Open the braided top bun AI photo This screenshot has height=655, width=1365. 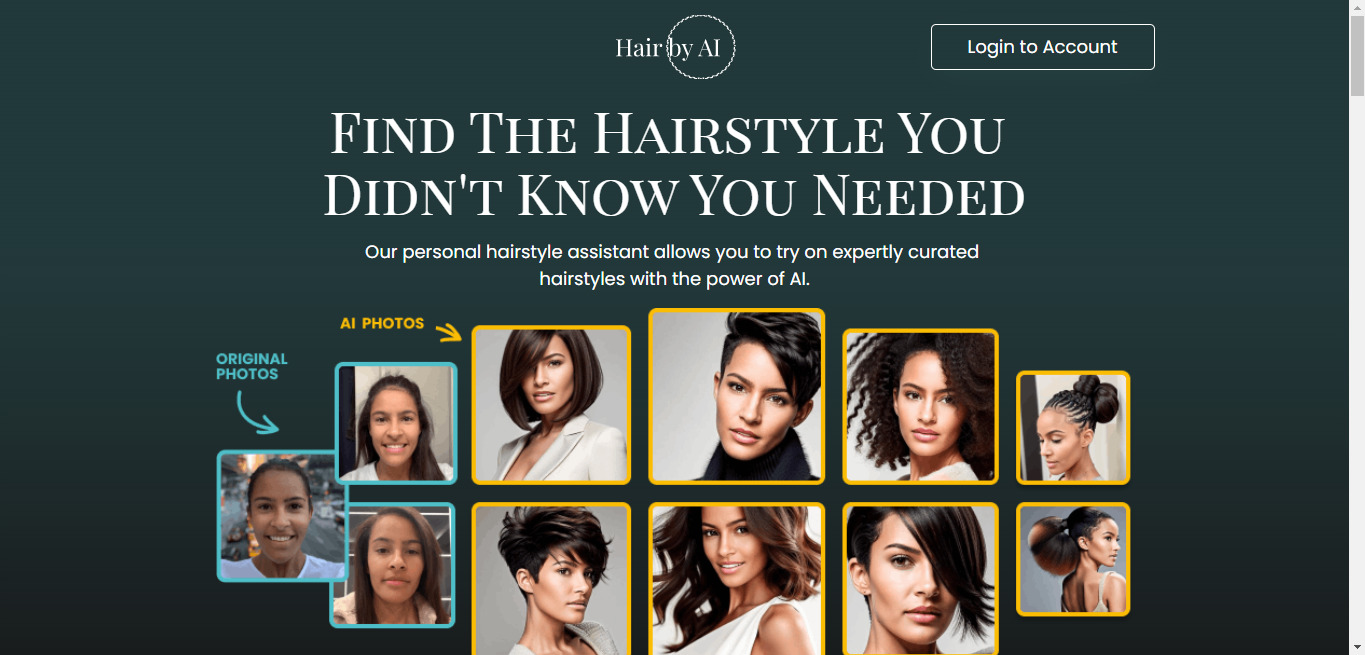pyautogui.click(x=1073, y=428)
